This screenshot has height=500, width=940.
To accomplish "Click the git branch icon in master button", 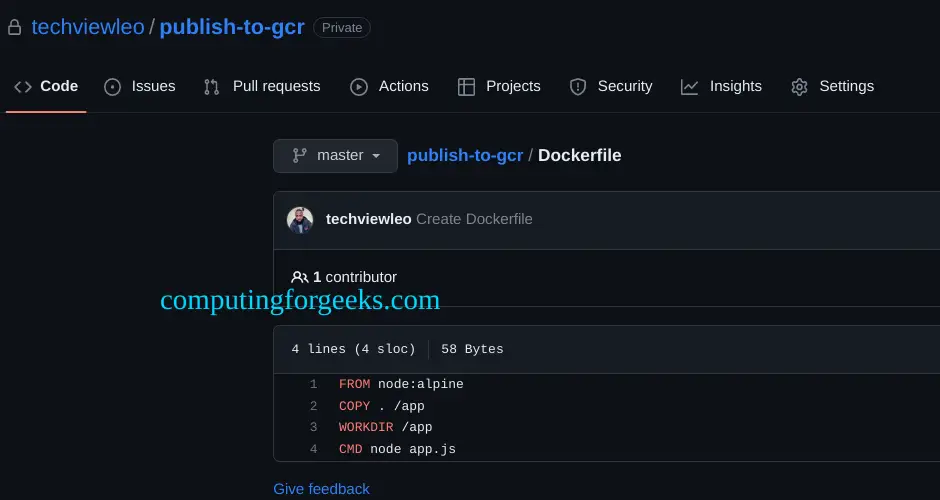I will click(300, 156).
